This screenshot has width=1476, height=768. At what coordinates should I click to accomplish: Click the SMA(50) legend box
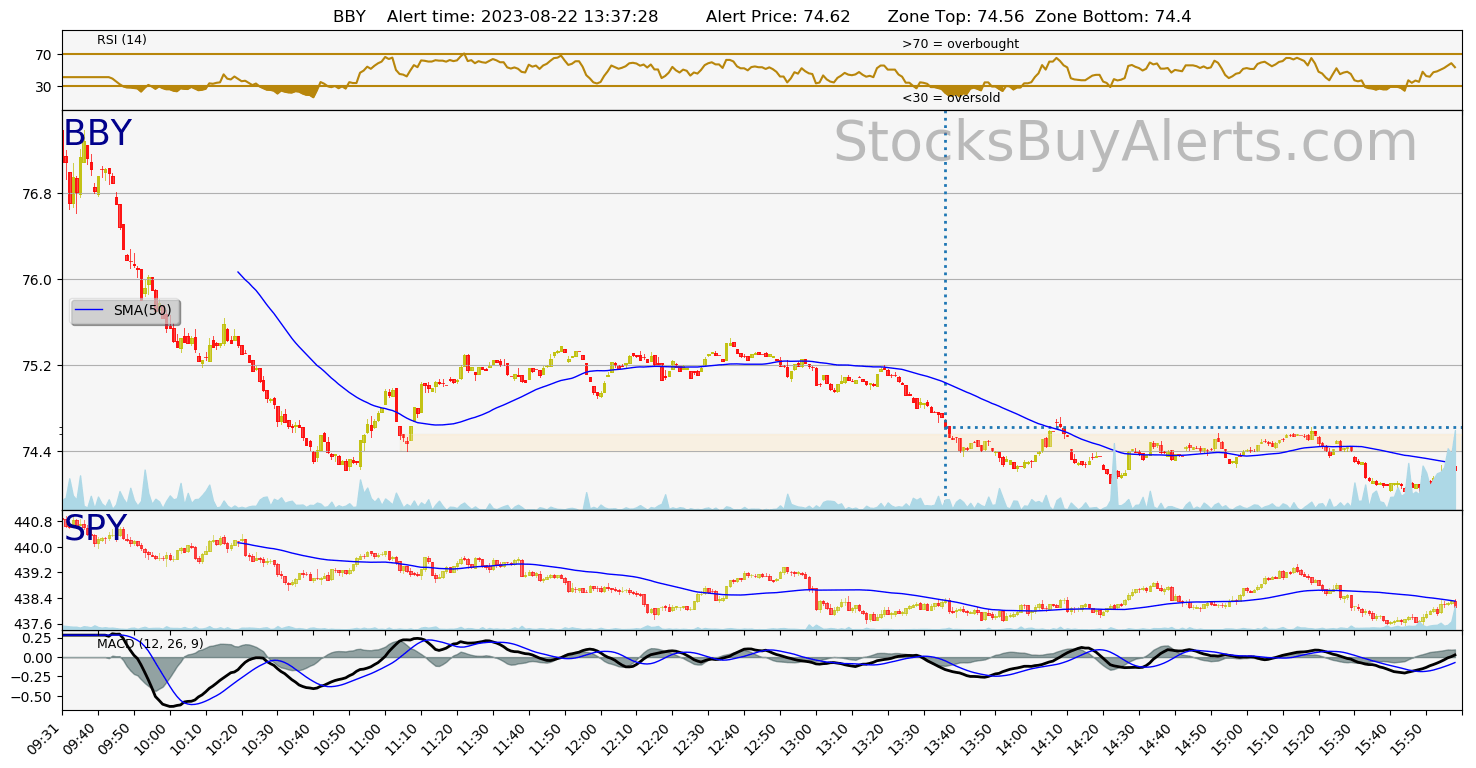pos(125,311)
